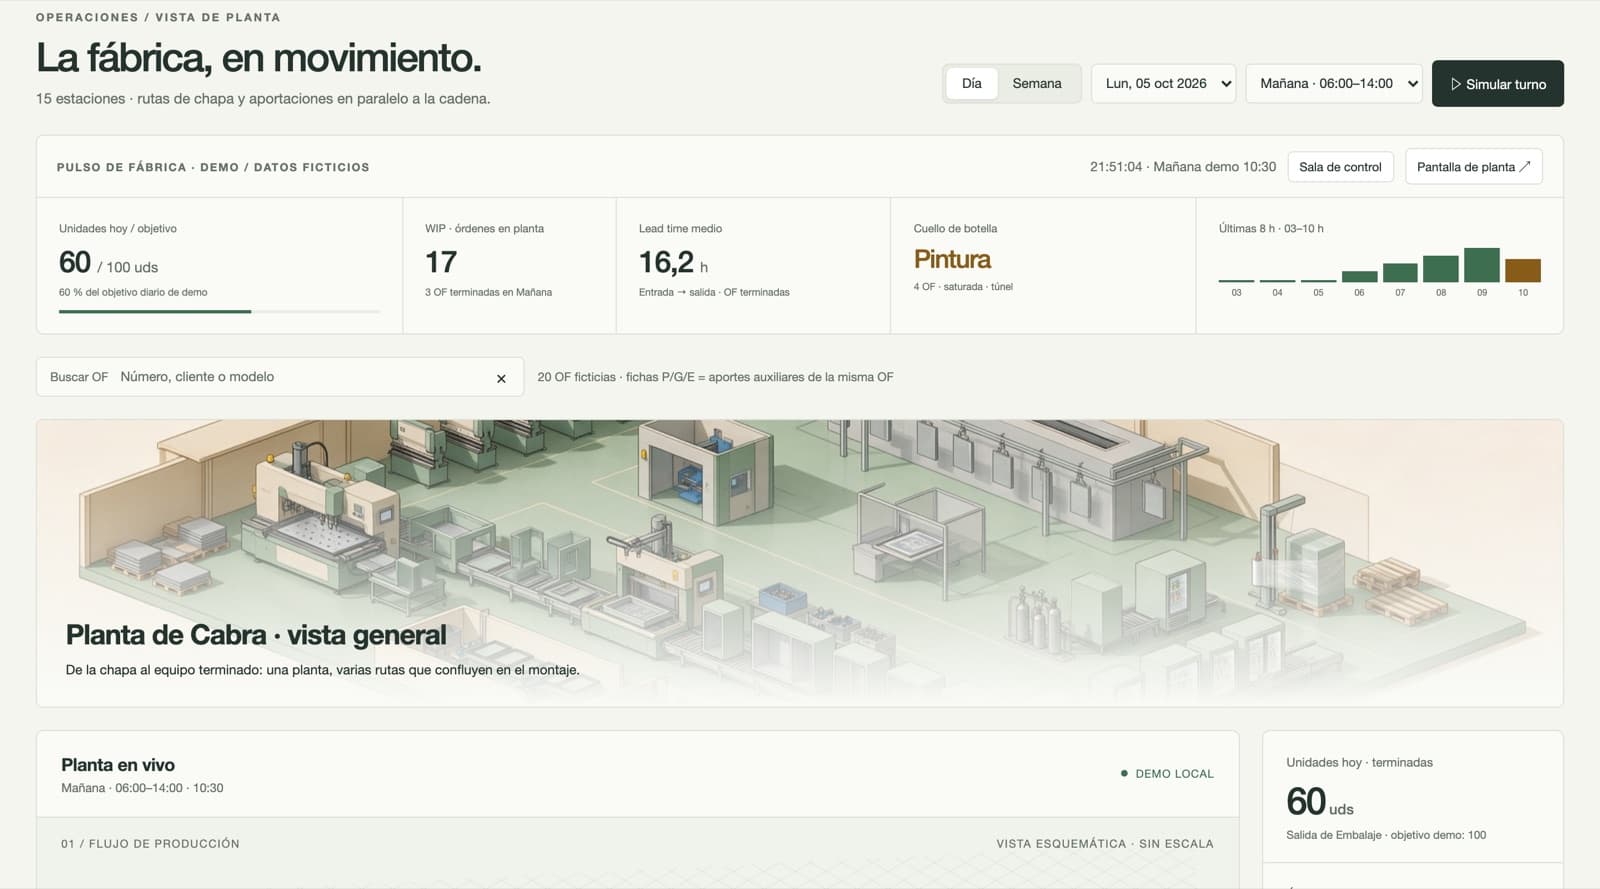
Task: Click '60 % del objetivo diario de demo'
Action: (133, 292)
